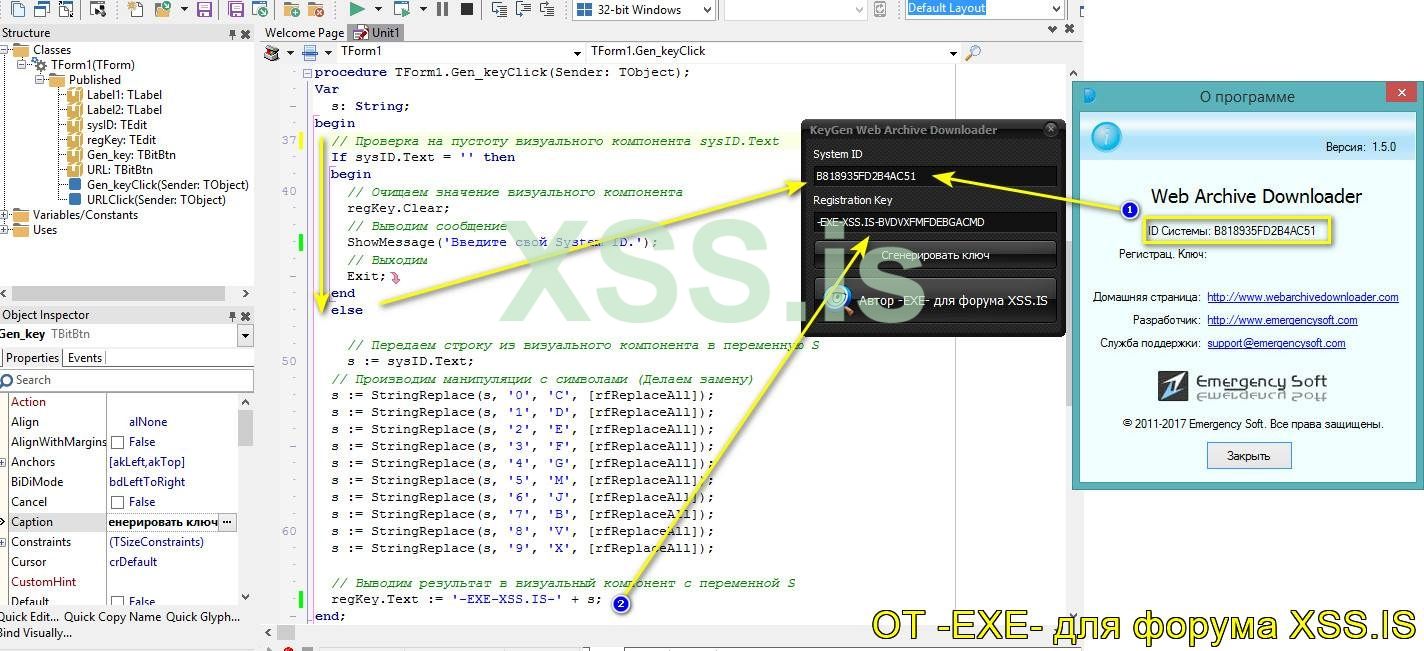Expand the Anchors property
Viewport: 1424px width, 651px height.
click(x=4, y=462)
